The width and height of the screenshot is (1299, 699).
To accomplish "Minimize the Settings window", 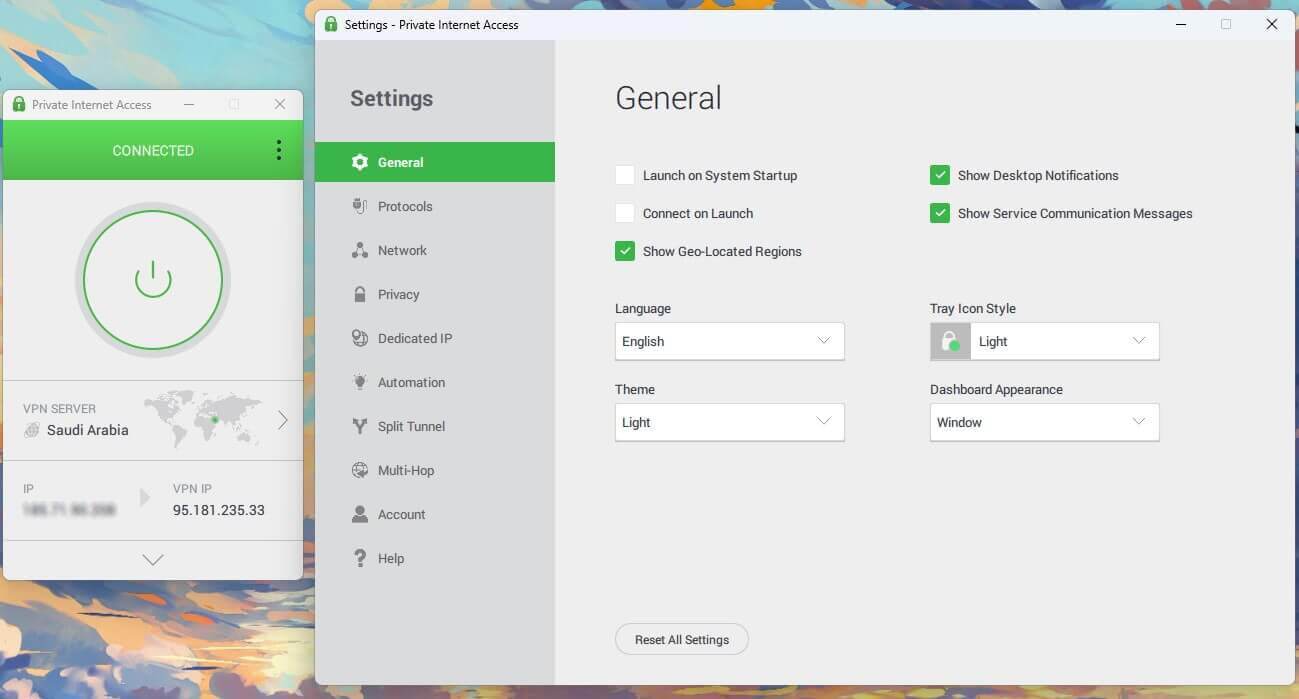I will coord(1180,24).
